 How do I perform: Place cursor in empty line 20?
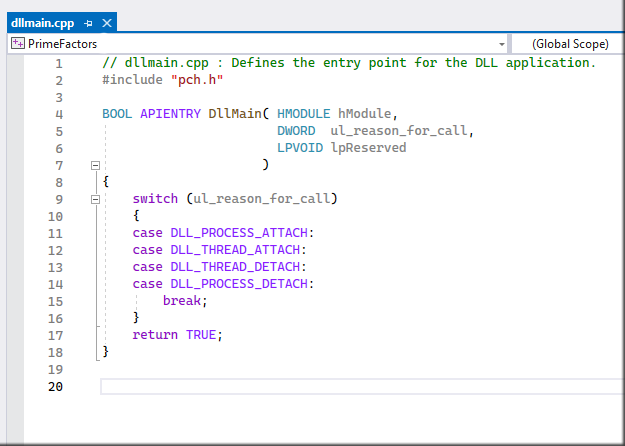click(x=362, y=387)
